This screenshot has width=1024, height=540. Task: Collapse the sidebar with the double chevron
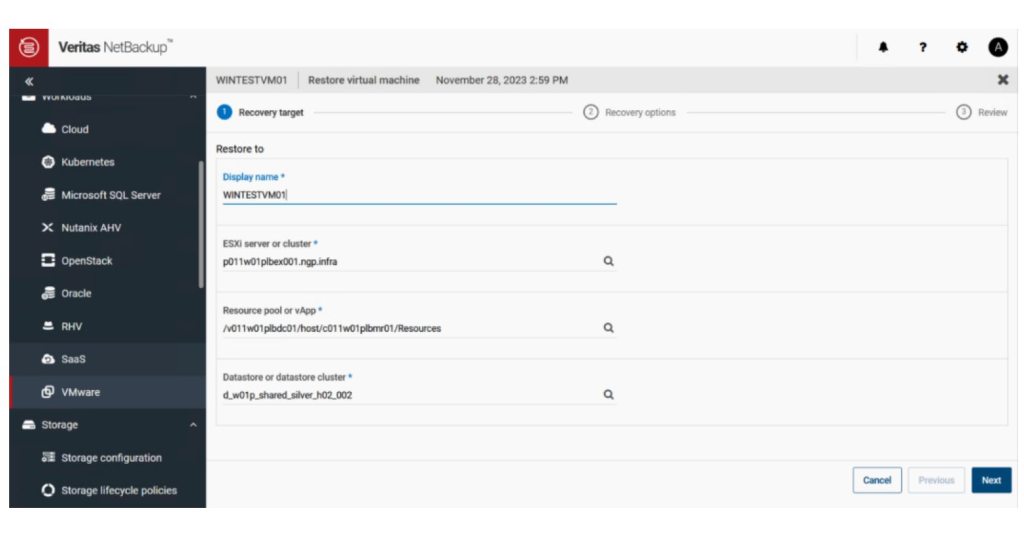[x=29, y=82]
